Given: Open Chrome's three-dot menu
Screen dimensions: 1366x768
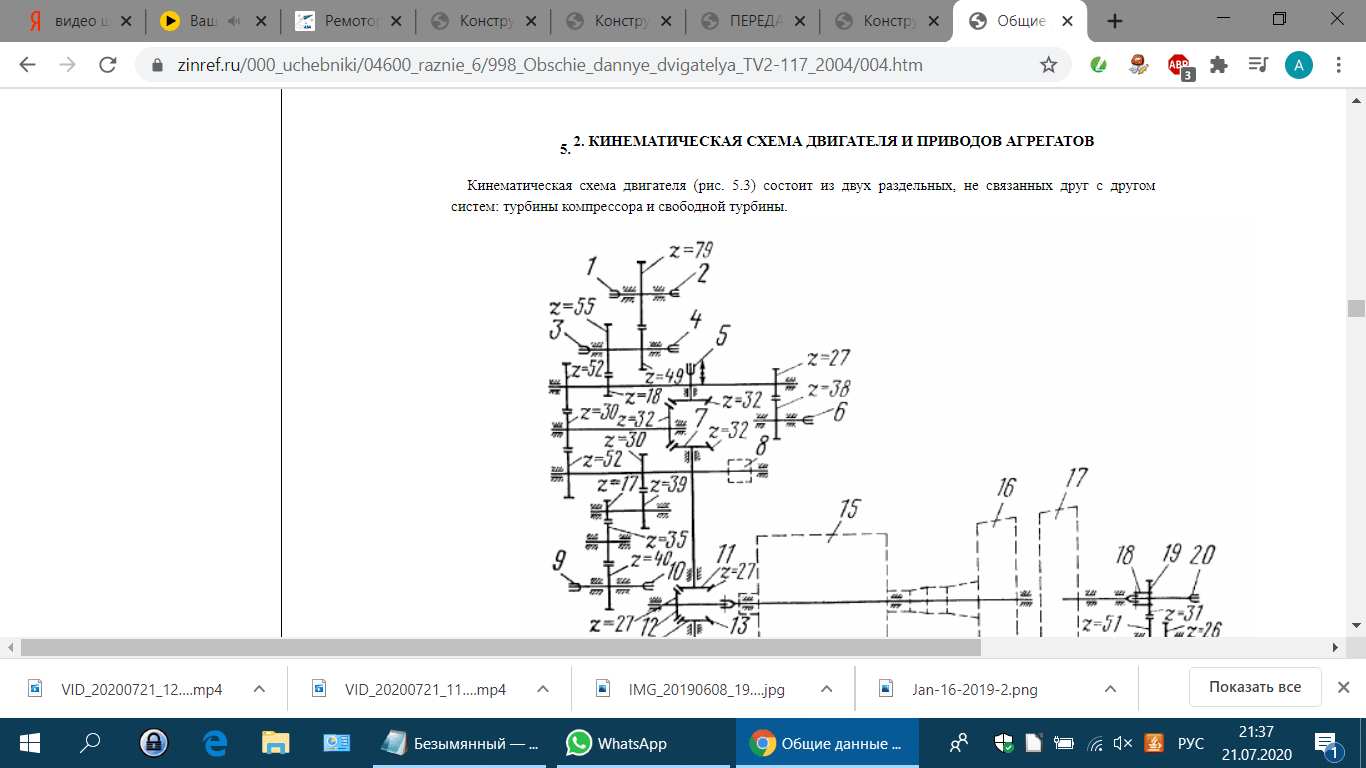Looking at the screenshot, I should (1339, 65).
